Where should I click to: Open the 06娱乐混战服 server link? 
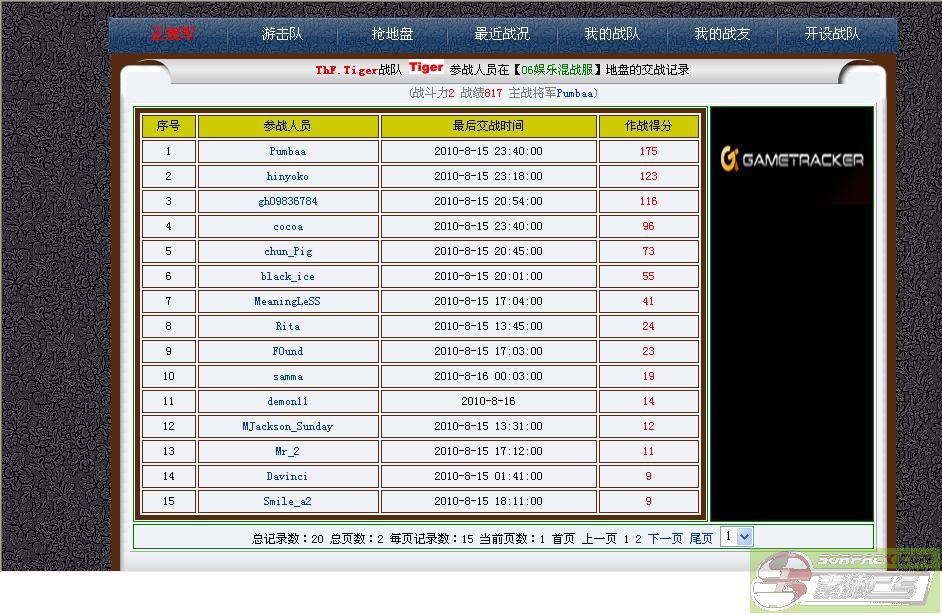point(560,70)
